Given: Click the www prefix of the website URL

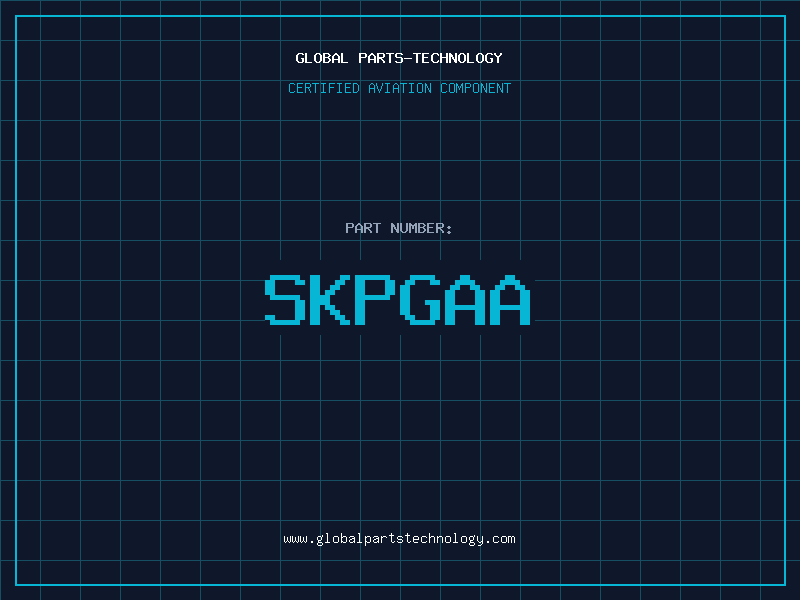Looking at the screenshot, I should click(295, 539).
